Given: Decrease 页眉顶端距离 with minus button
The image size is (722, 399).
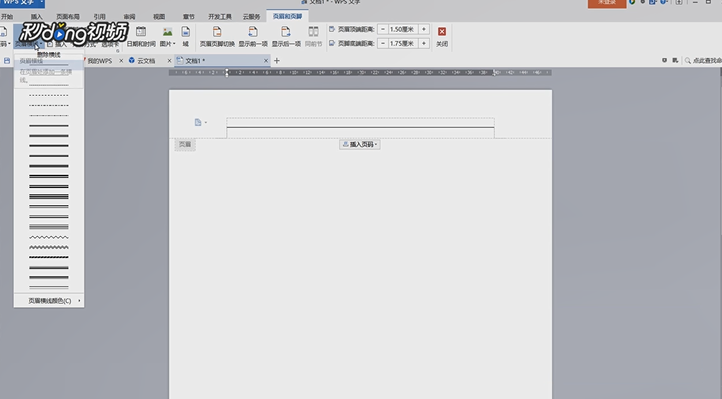Looking at the screenshot, I should click(x=383, y=29).
